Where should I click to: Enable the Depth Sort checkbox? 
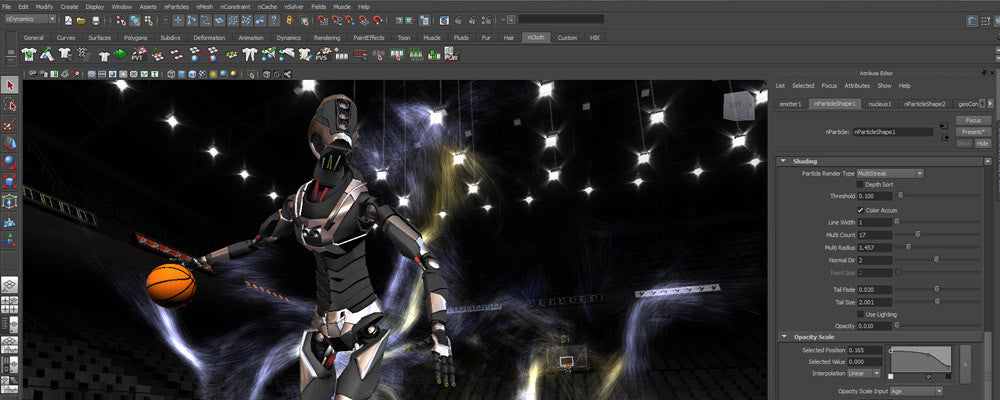pyautogui.click(x=860, y=184)
